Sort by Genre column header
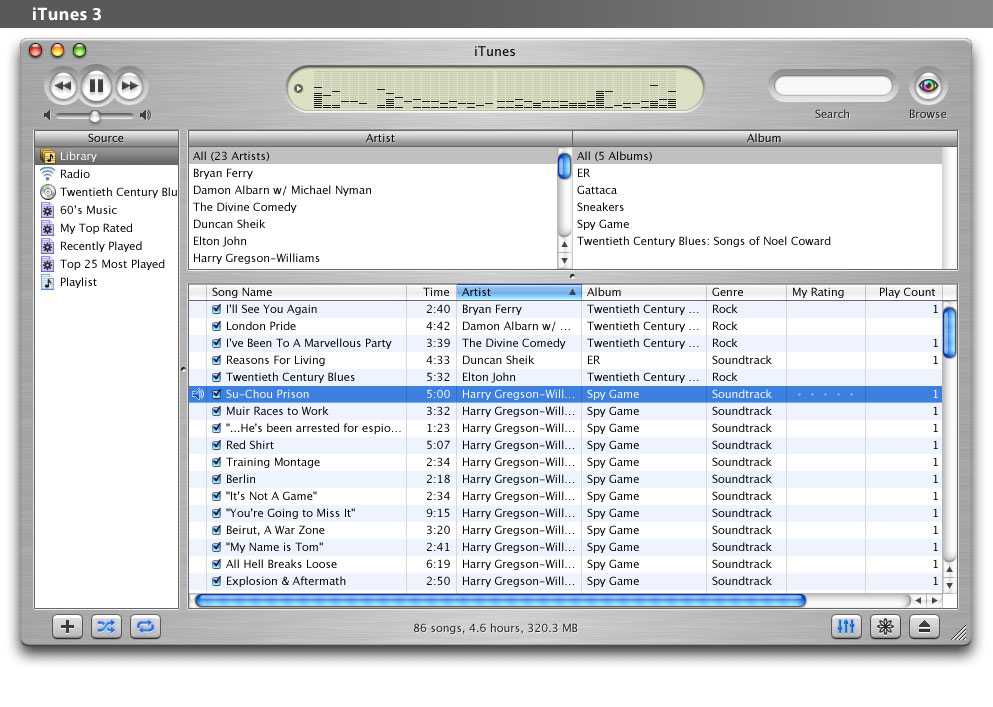This screenshot has height=707, width=993. coord(746,292)
